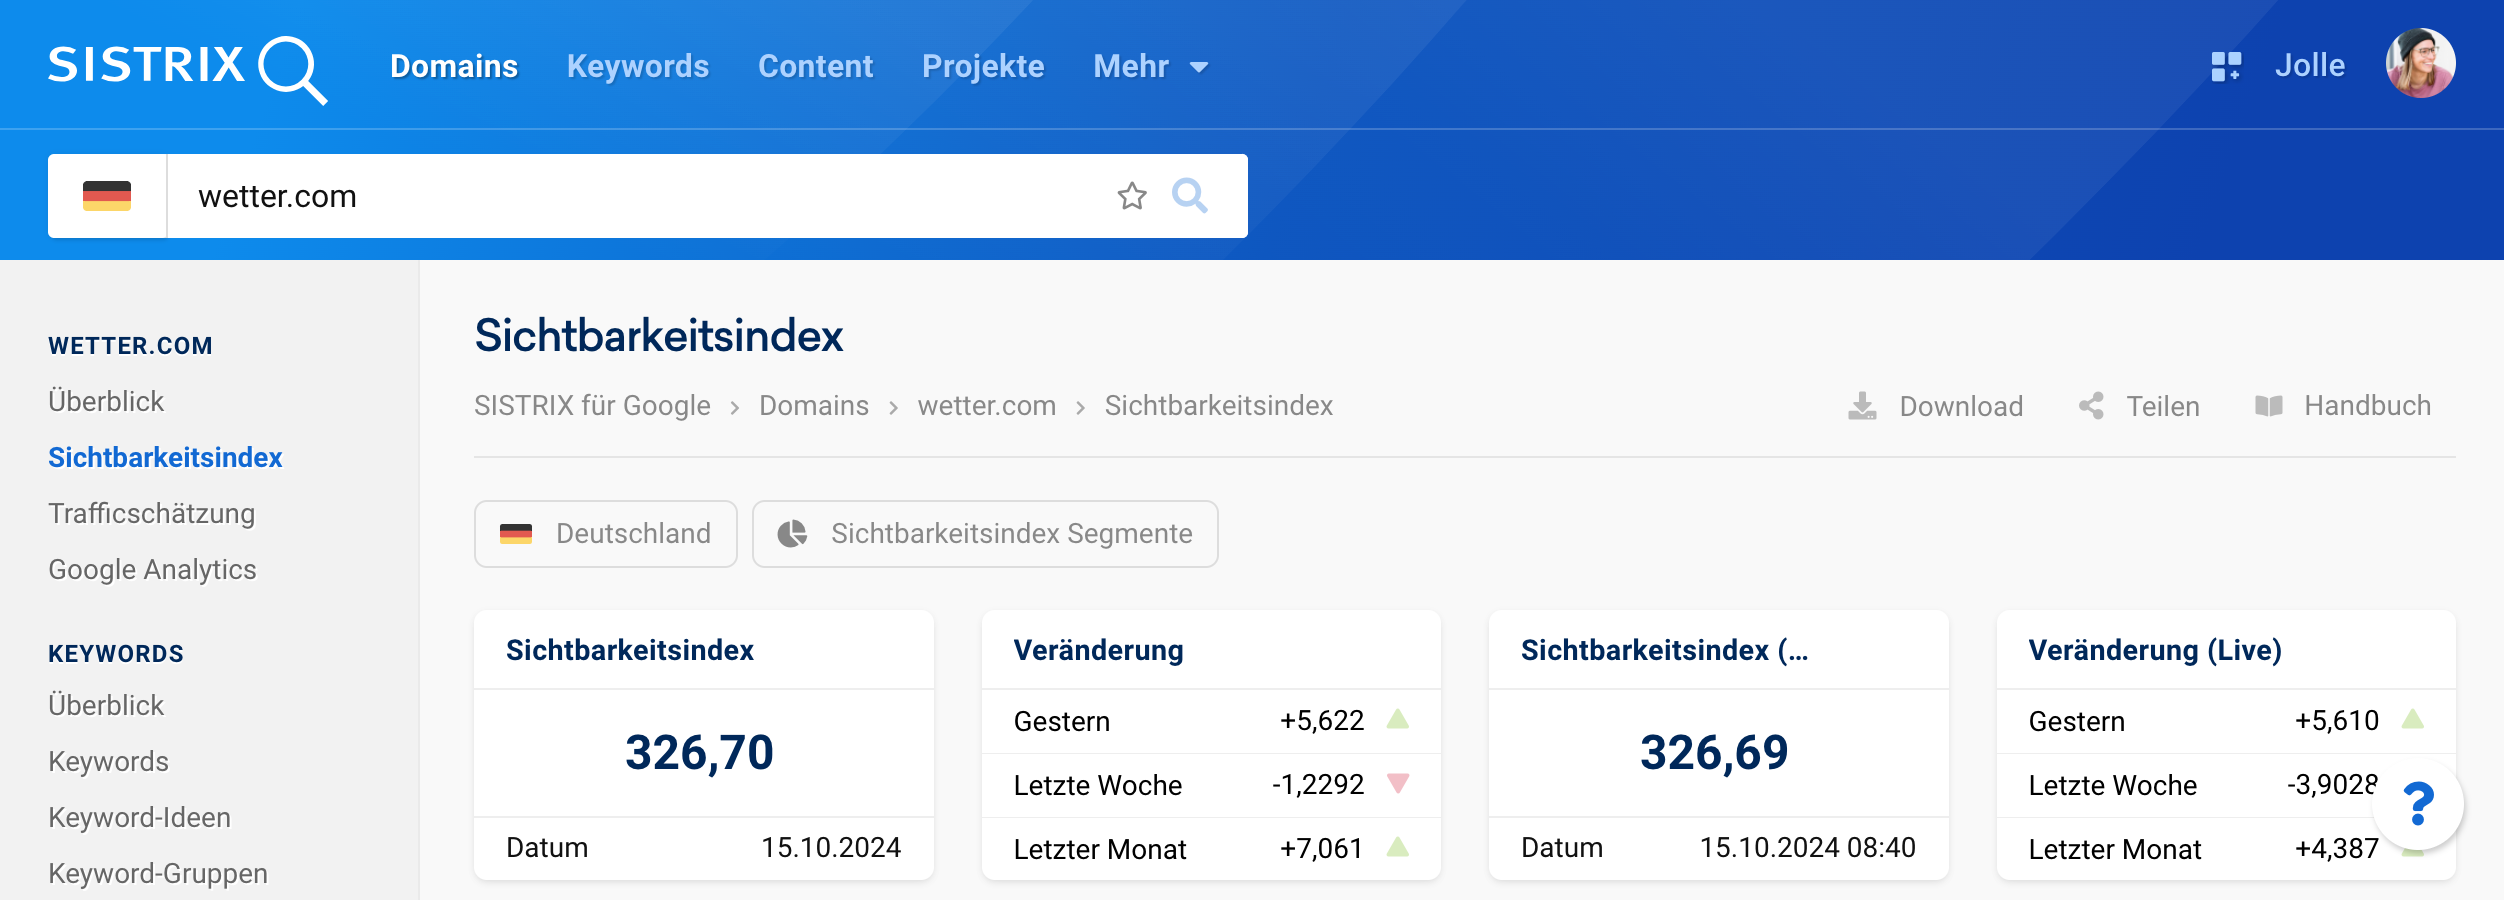The image size is (2504, 900).
Task: Open the Domains menu item
Action: coord(454,66)
